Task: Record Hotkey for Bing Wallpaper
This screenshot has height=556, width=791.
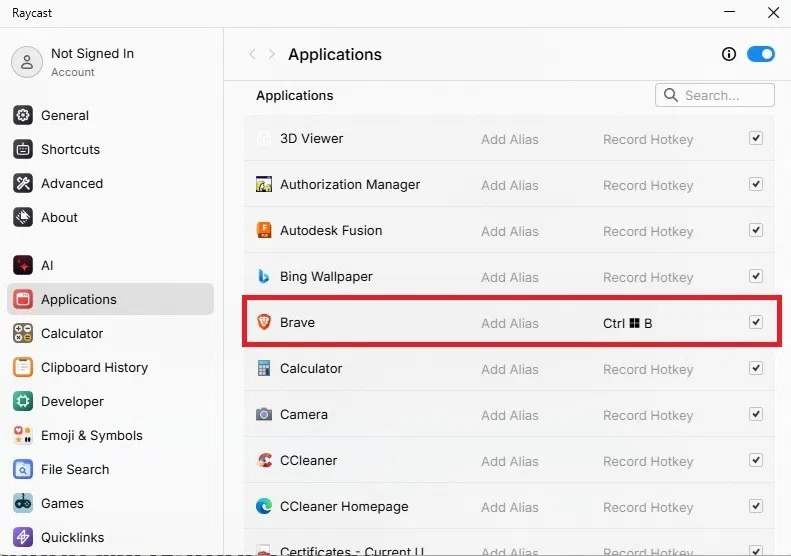Action: coord(647,277)
